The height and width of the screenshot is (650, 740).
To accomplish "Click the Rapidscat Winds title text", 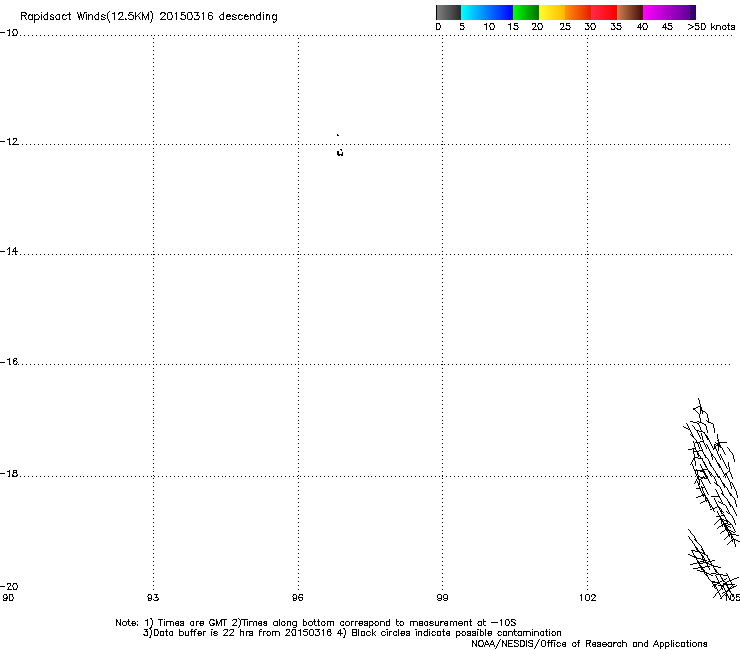I will click(149, 17).
